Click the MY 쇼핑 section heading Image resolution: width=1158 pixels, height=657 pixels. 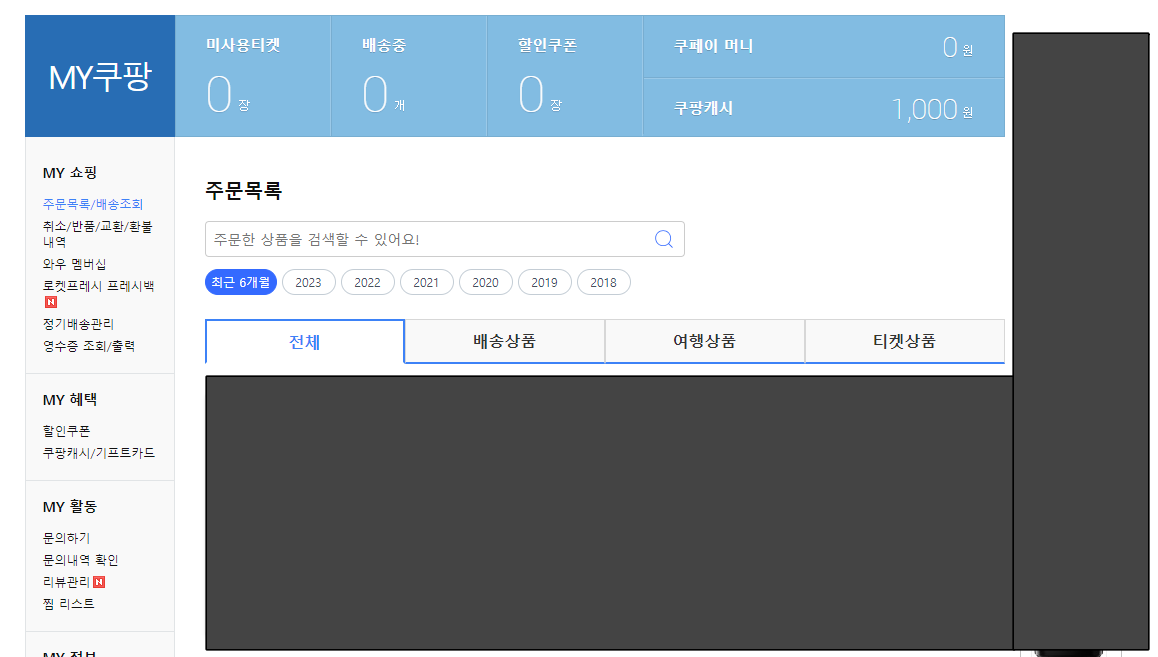tap(70, 173)
